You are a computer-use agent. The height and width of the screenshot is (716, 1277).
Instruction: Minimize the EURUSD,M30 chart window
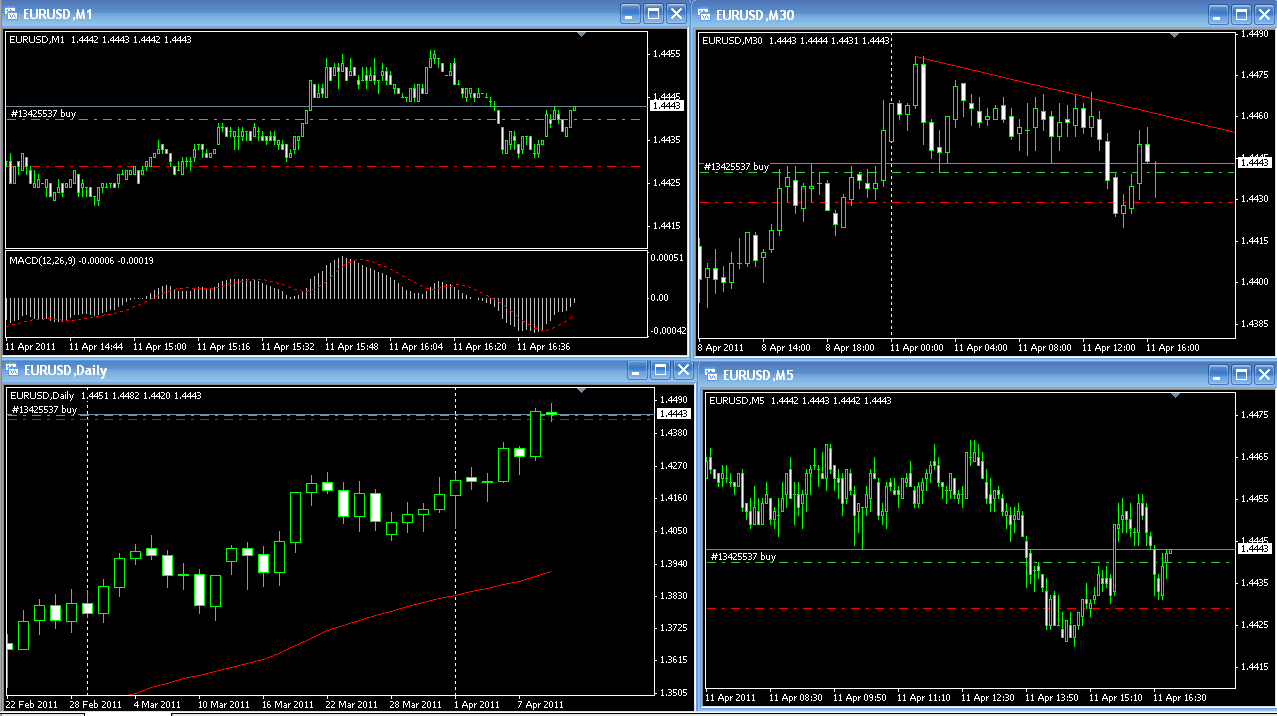(x=1218, y=14)
